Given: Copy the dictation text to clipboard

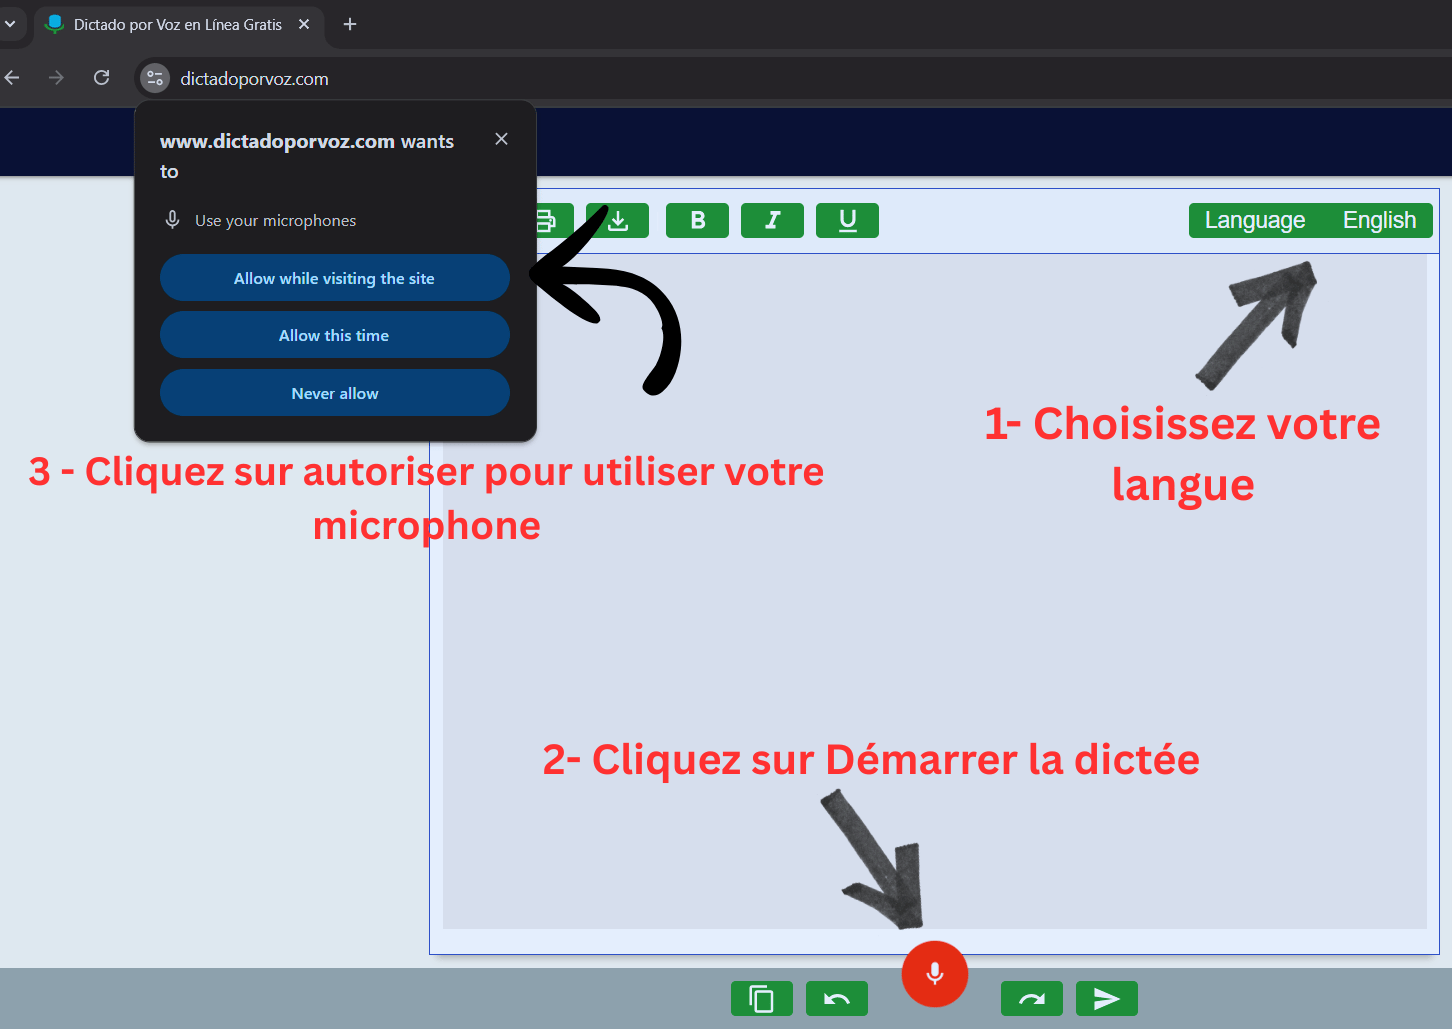Looking at the screenshot, I should pos(762,998).
